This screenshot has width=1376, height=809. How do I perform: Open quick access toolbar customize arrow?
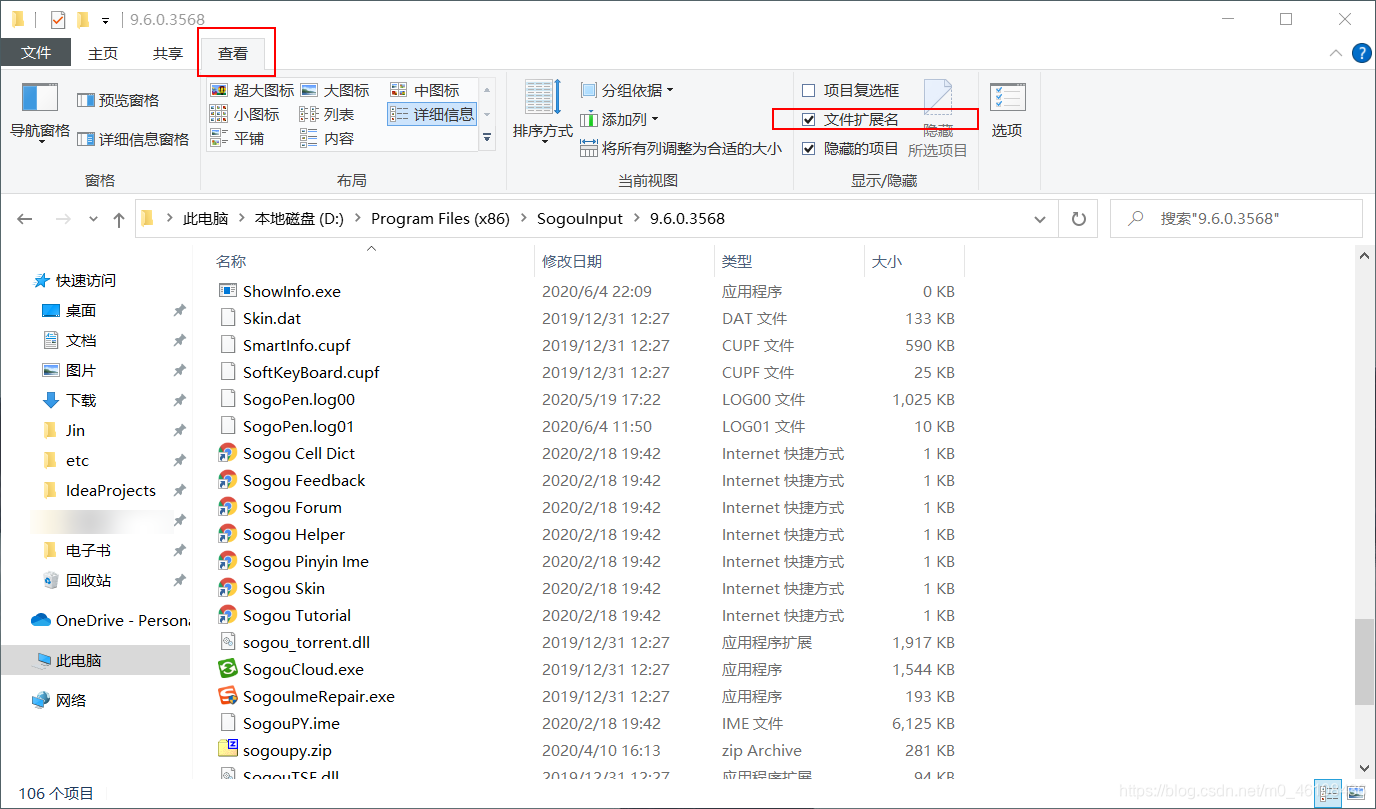(x=105, y=20)
